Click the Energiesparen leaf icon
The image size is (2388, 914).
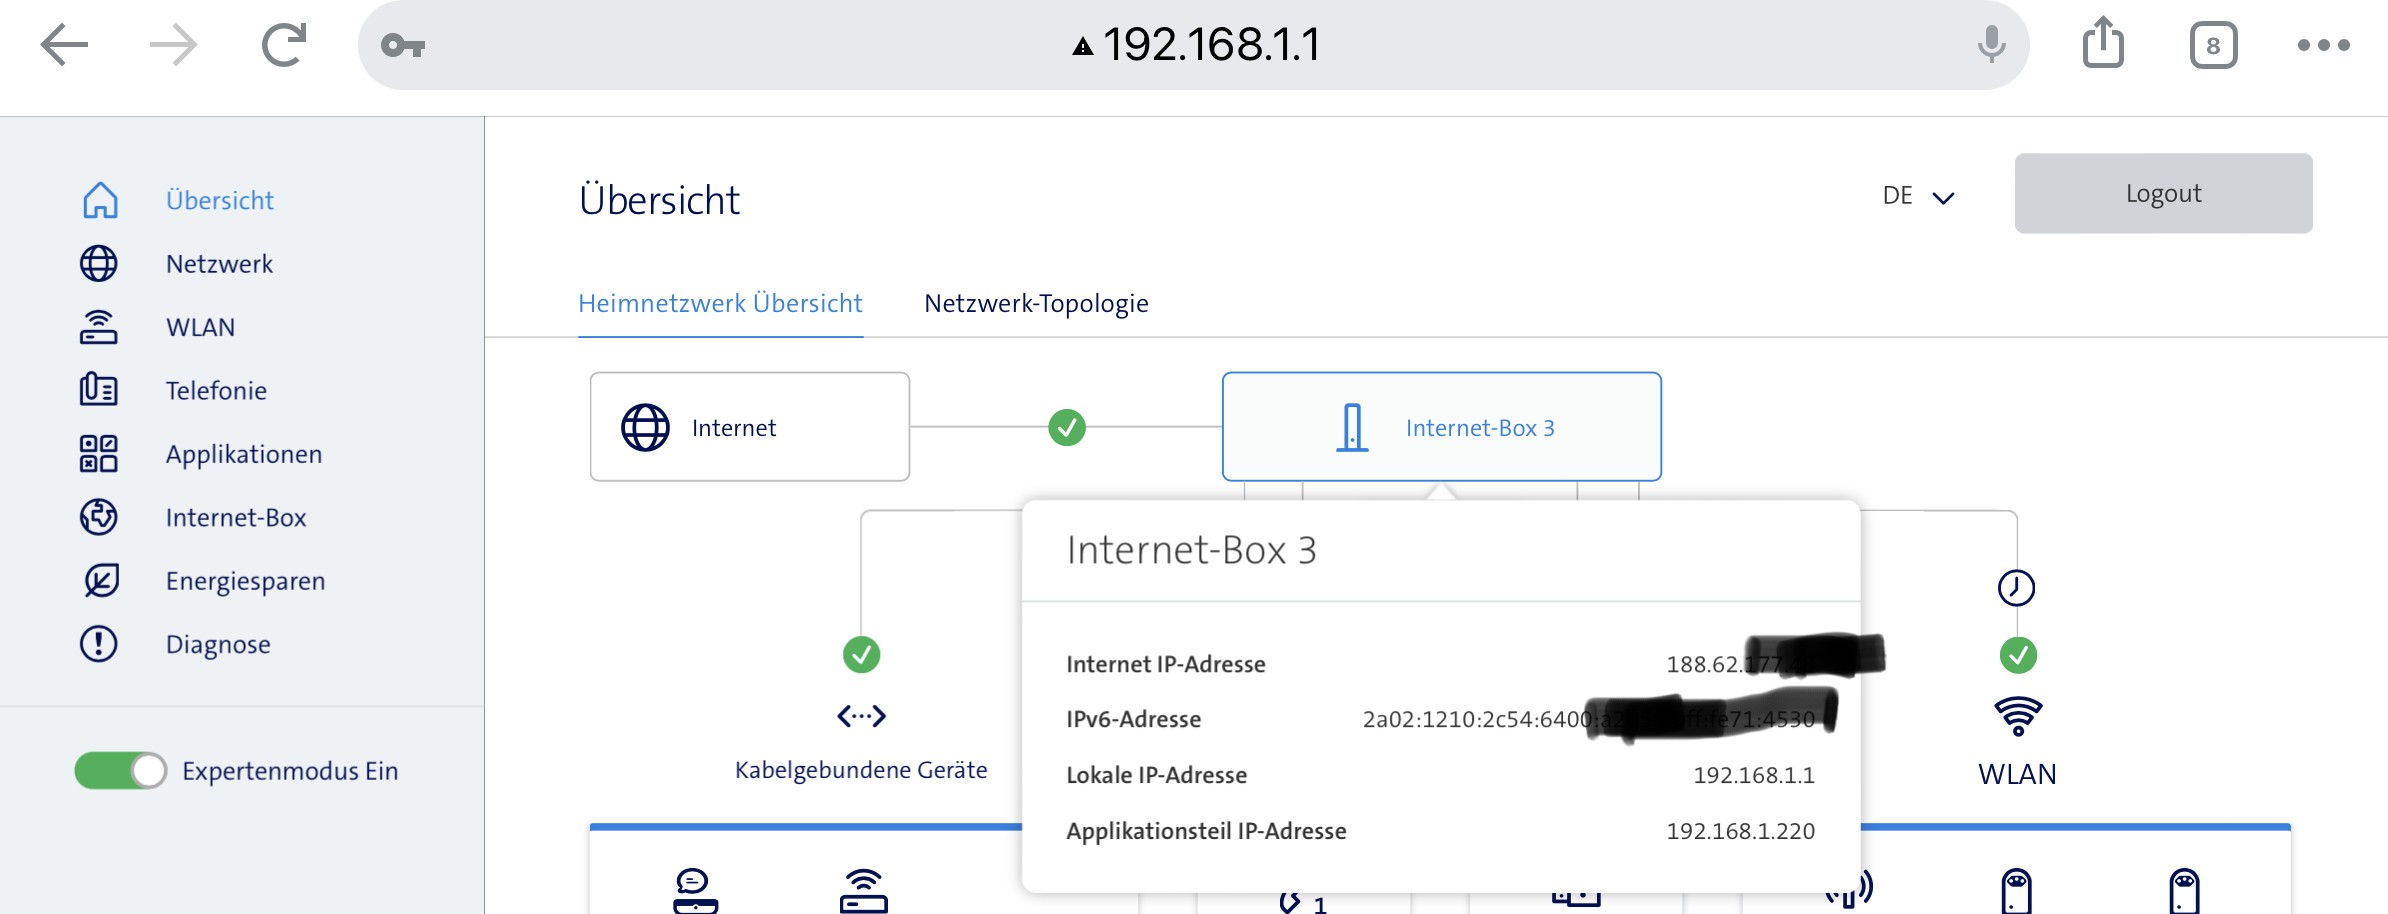point(99,581)
